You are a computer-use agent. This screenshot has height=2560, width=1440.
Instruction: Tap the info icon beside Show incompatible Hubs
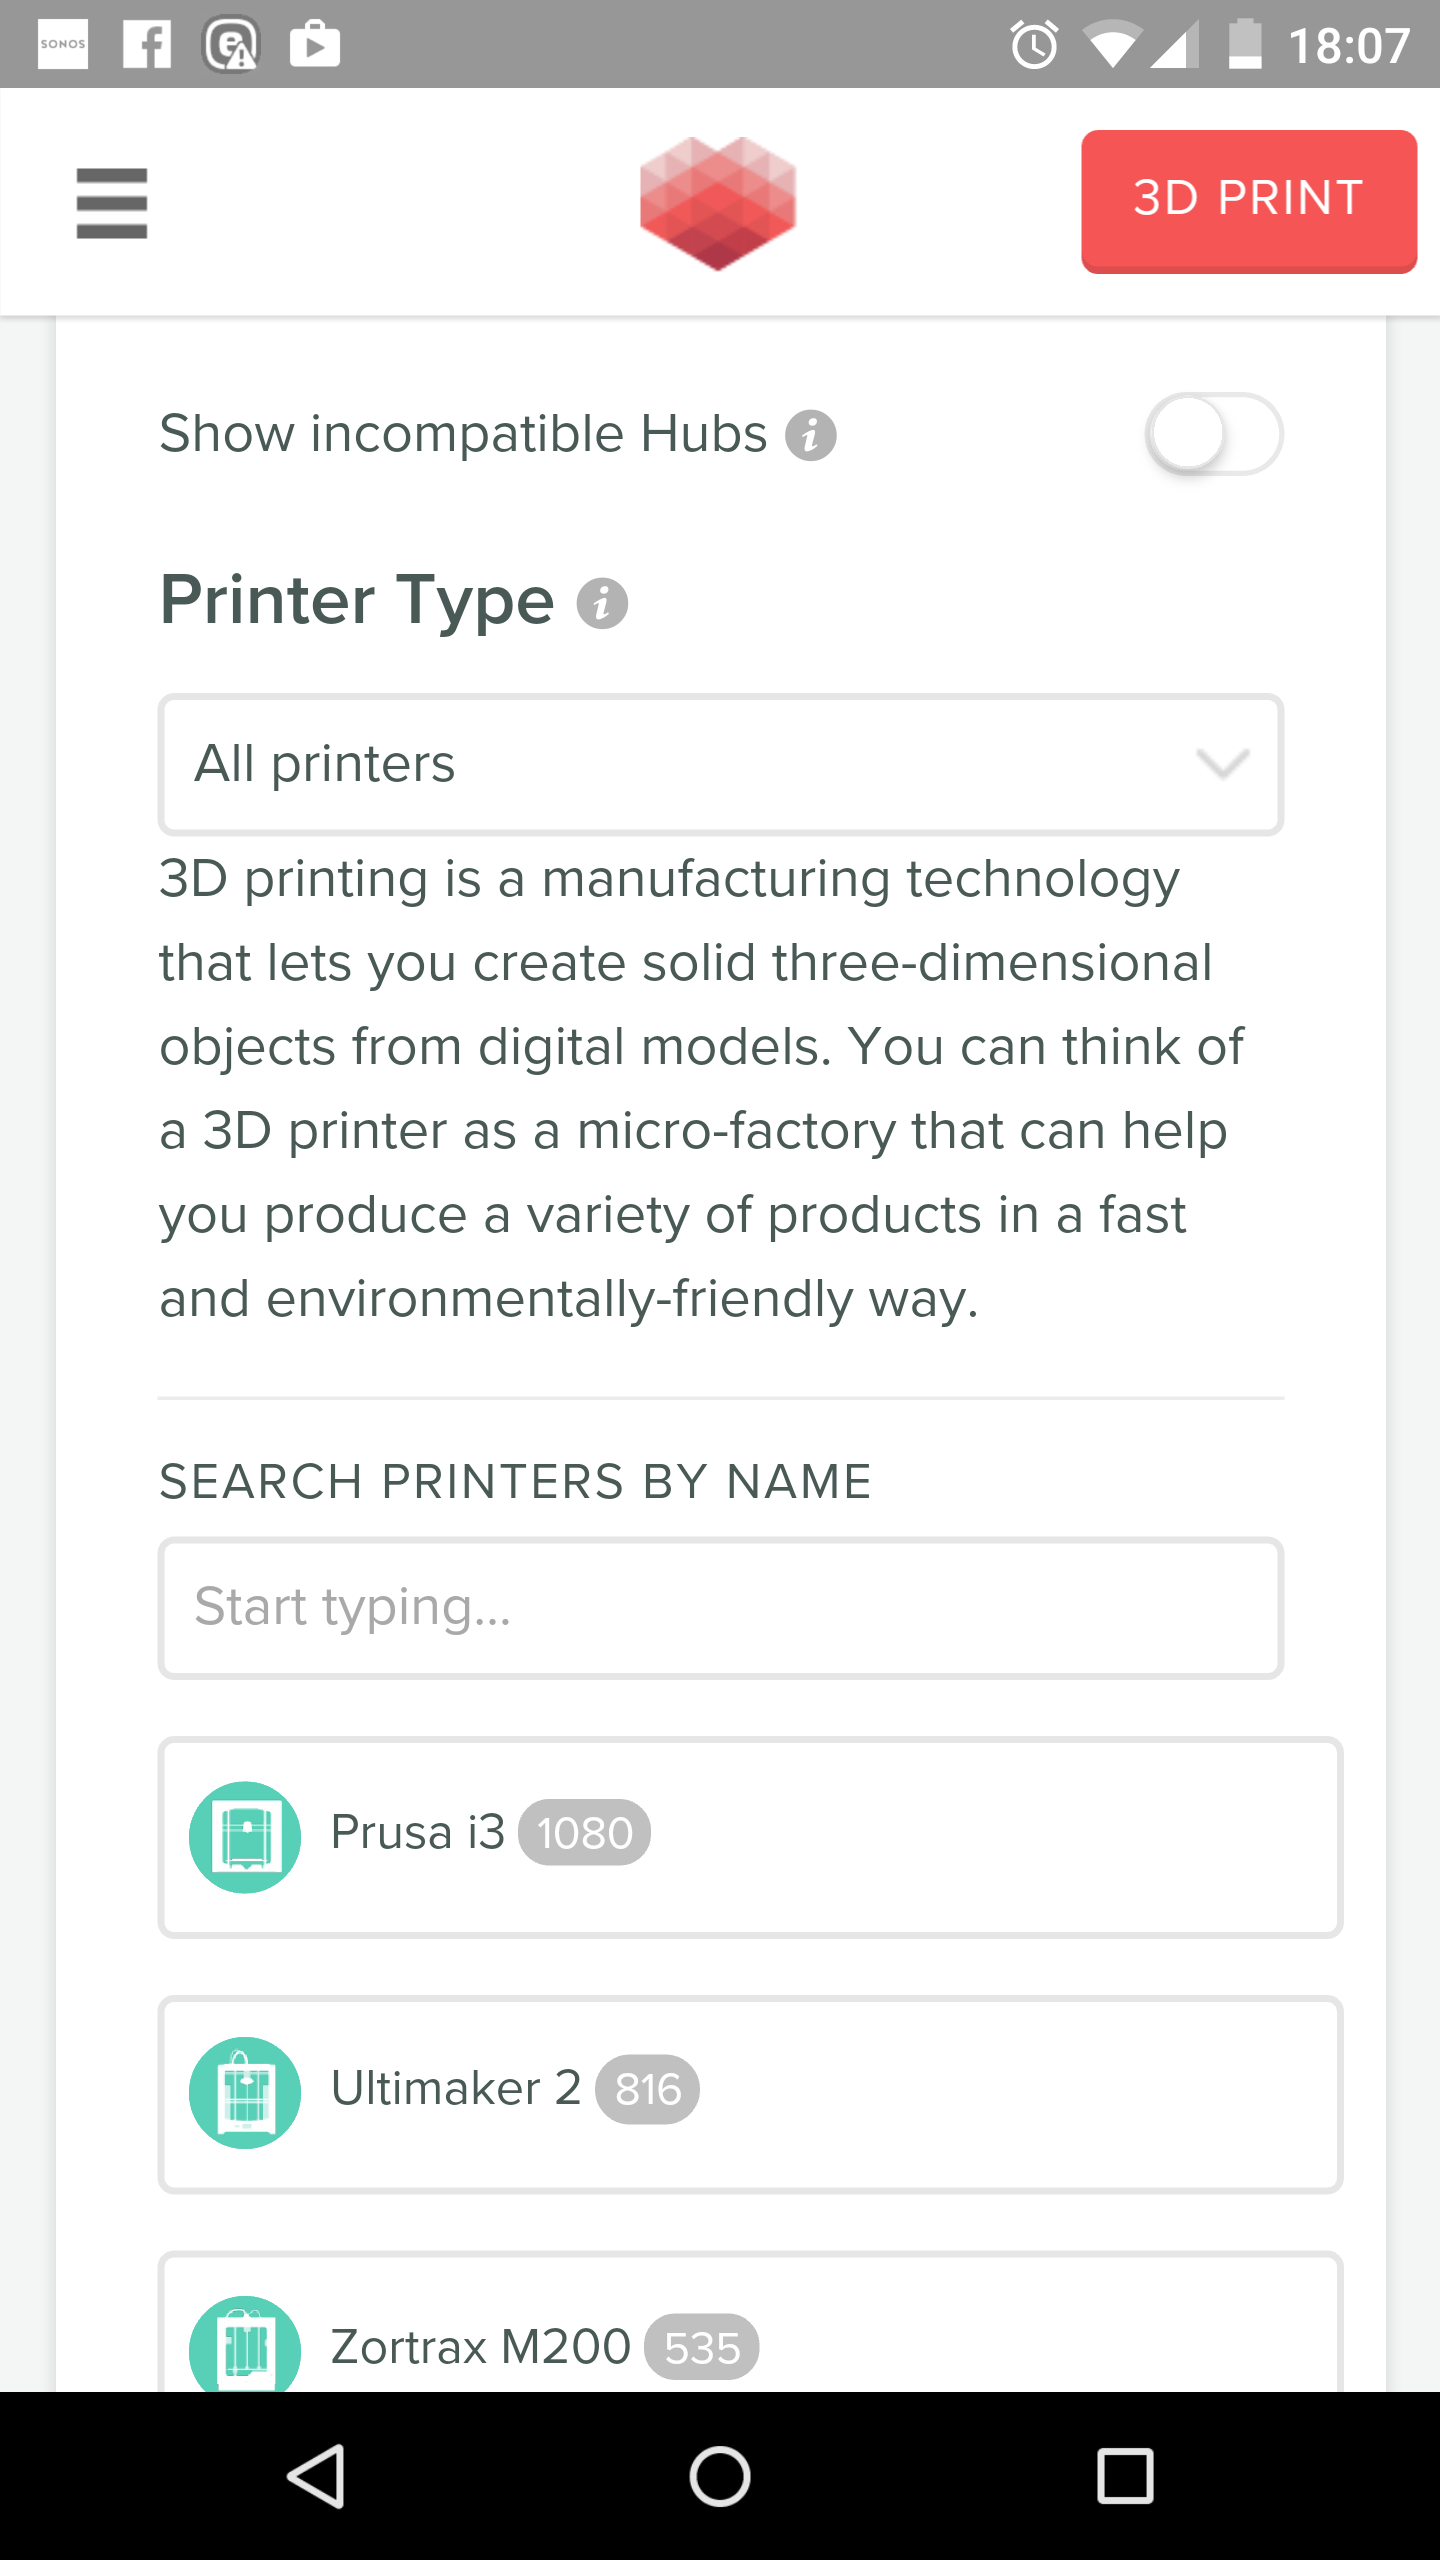810,436
